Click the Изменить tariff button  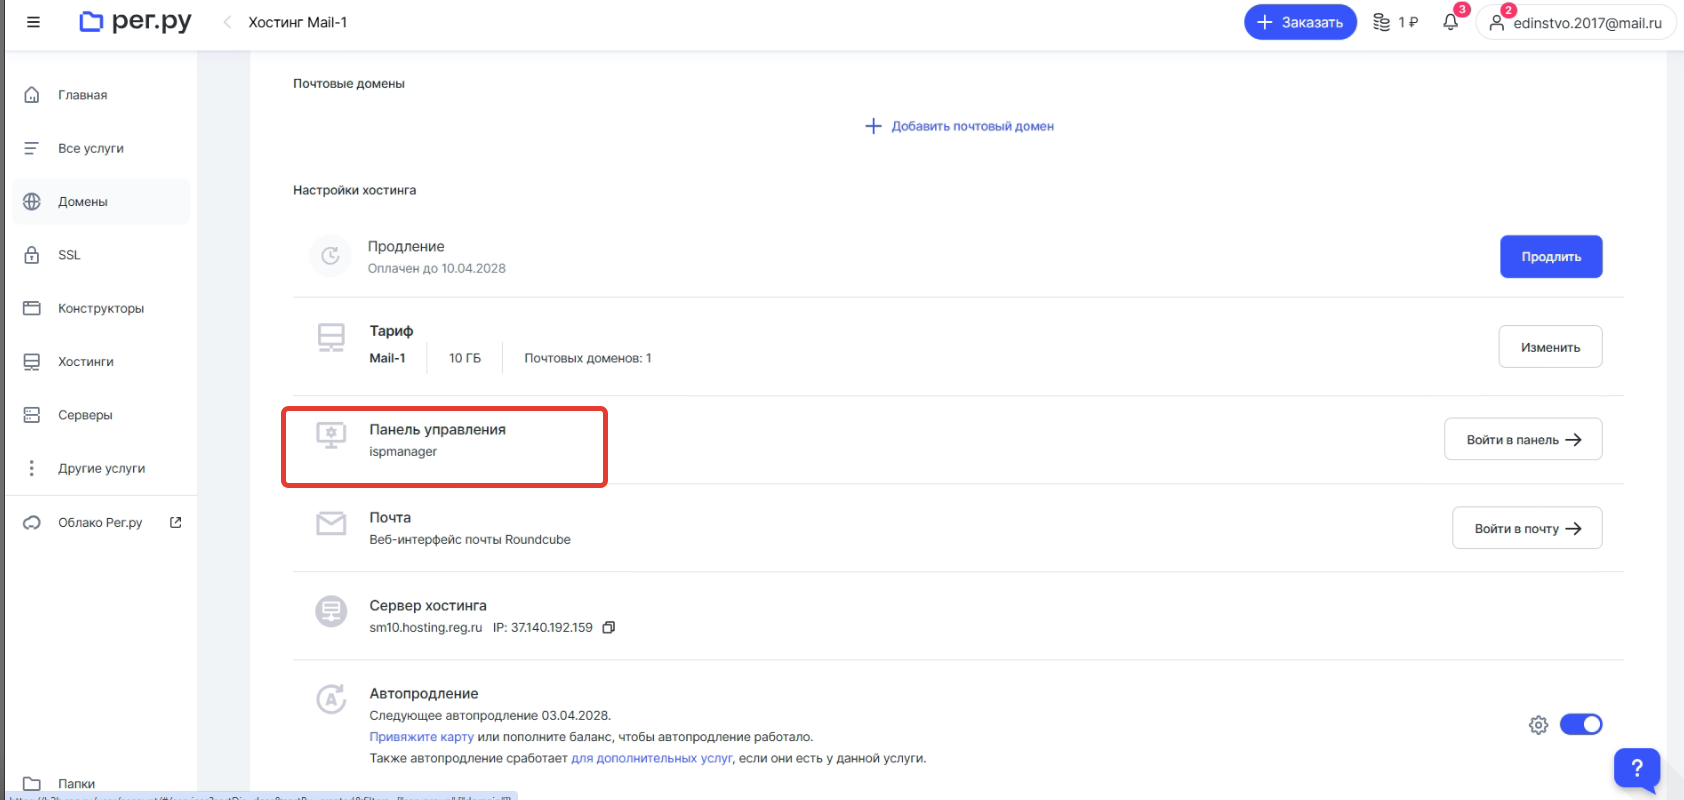(x=1550, y=347)
